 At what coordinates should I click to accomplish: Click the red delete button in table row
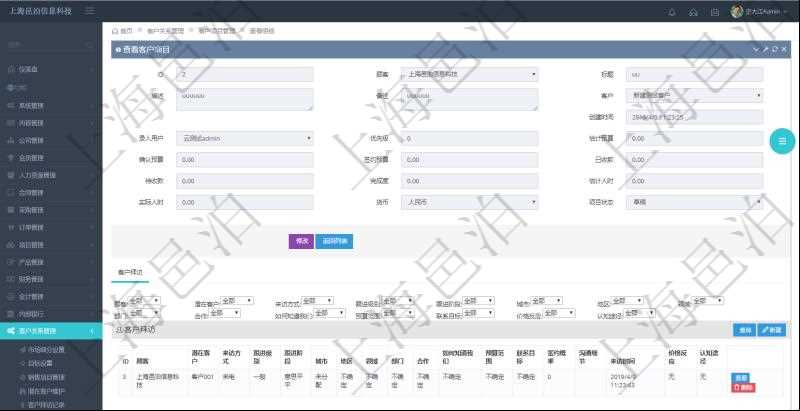pos(743,387)
